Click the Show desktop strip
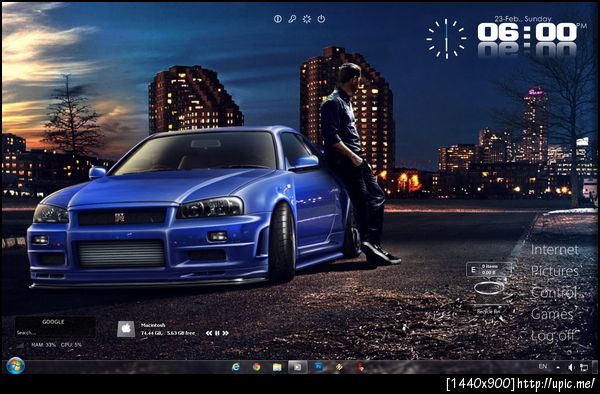 point(596,366)
